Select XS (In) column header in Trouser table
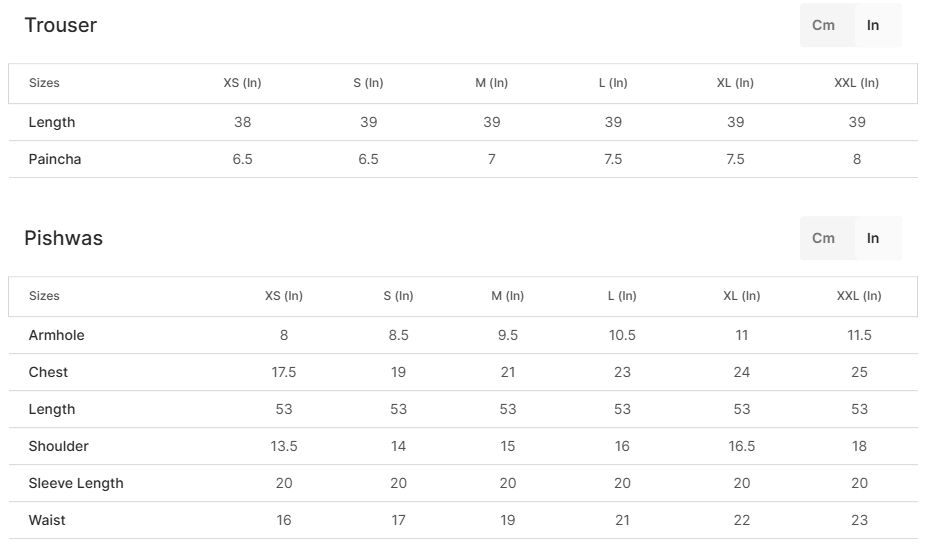 (x=242, y=83)
